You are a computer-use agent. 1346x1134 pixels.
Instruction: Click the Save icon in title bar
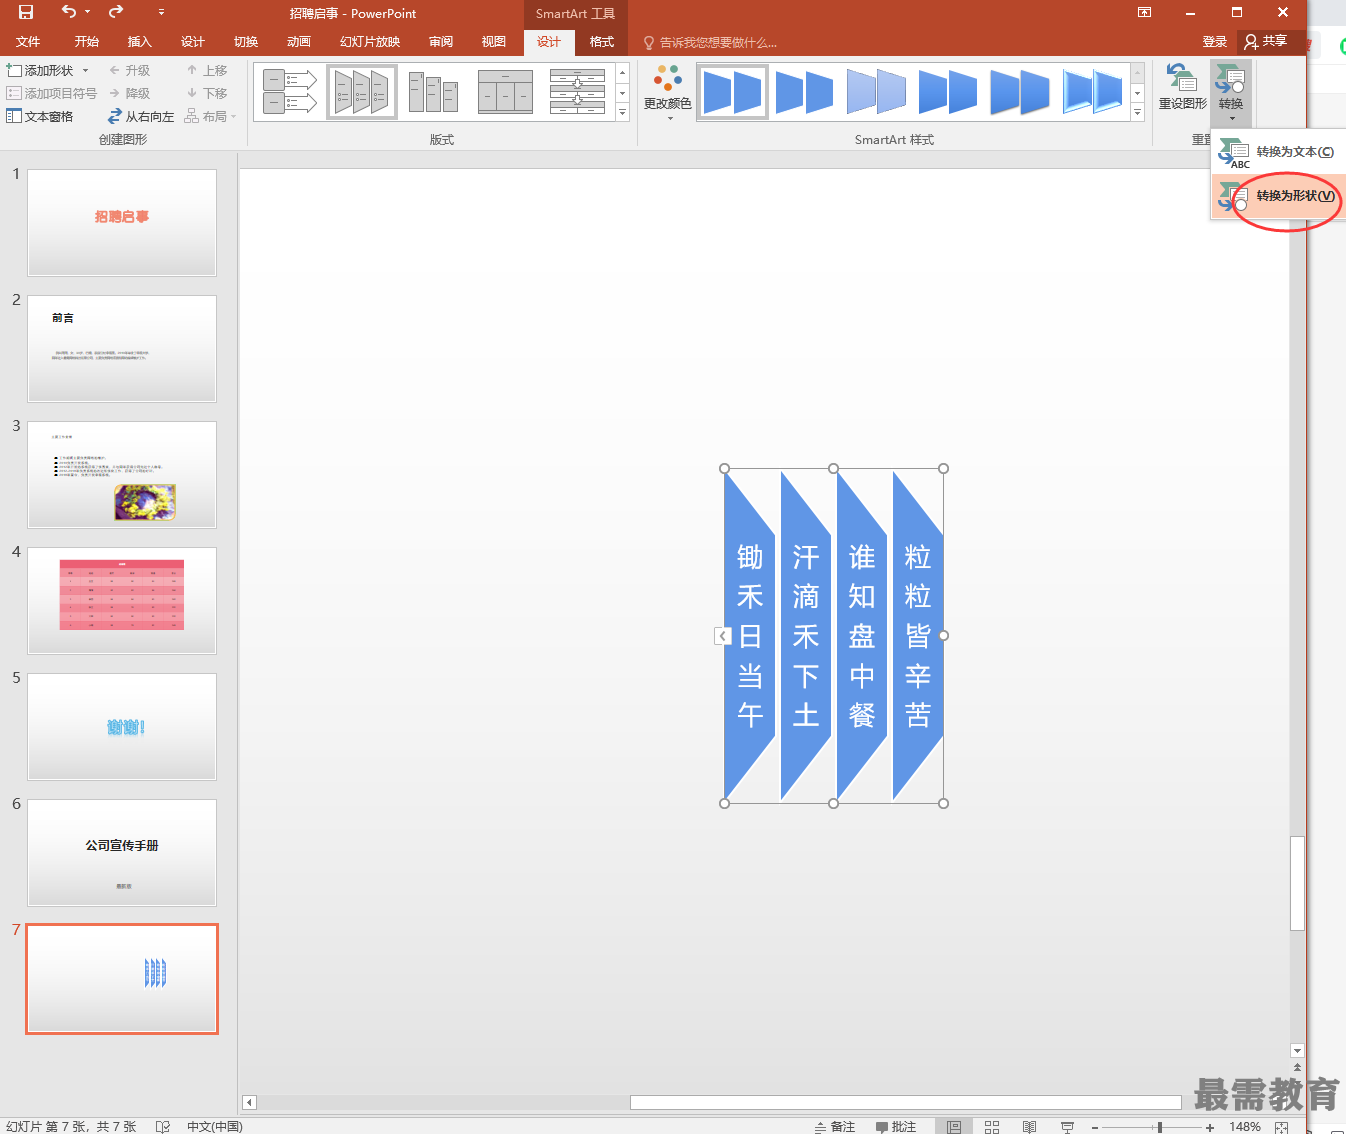26,12
